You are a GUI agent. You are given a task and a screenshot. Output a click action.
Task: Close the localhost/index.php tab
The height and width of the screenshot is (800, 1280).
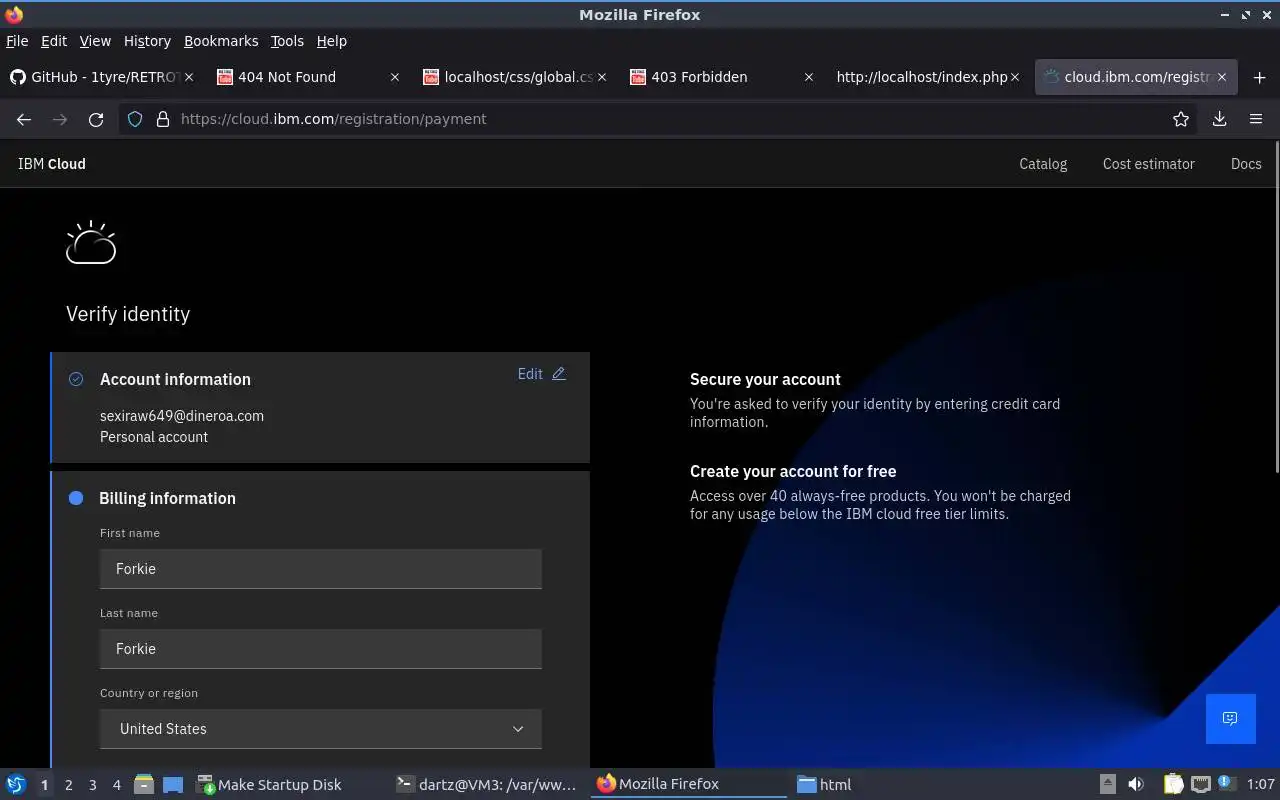(1015, 77)
